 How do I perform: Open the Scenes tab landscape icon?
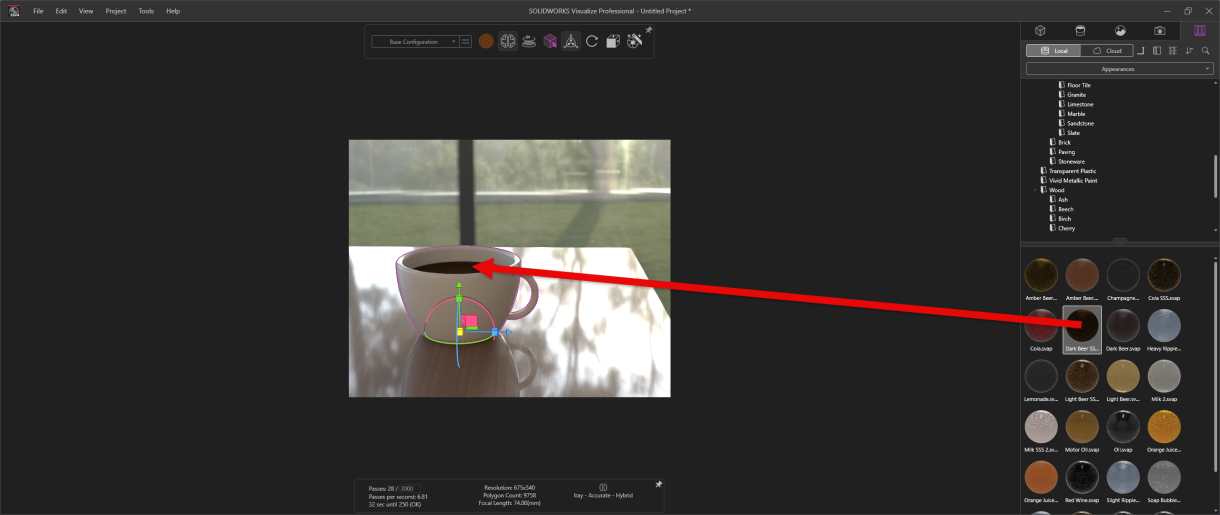[x=1120, y=30]
